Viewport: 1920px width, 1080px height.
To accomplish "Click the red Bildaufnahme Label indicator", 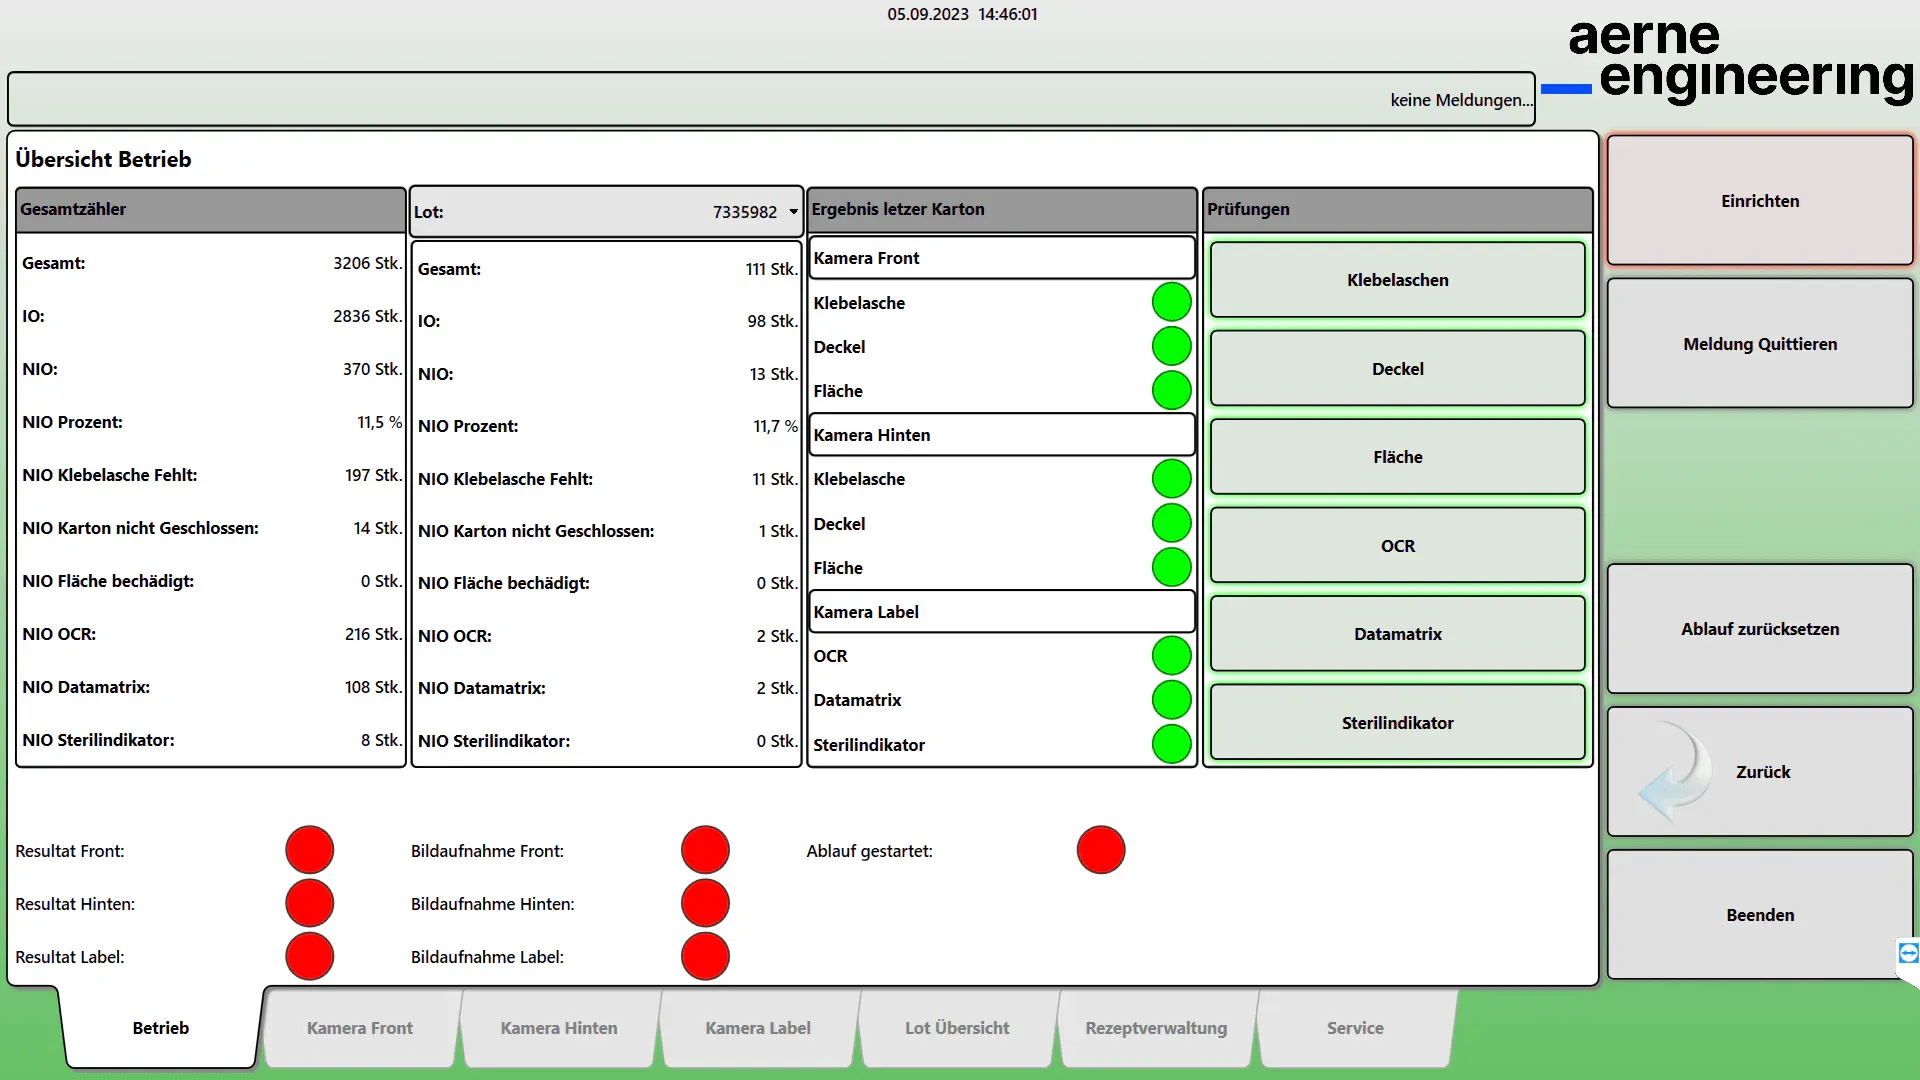I will tap(705, 956).
